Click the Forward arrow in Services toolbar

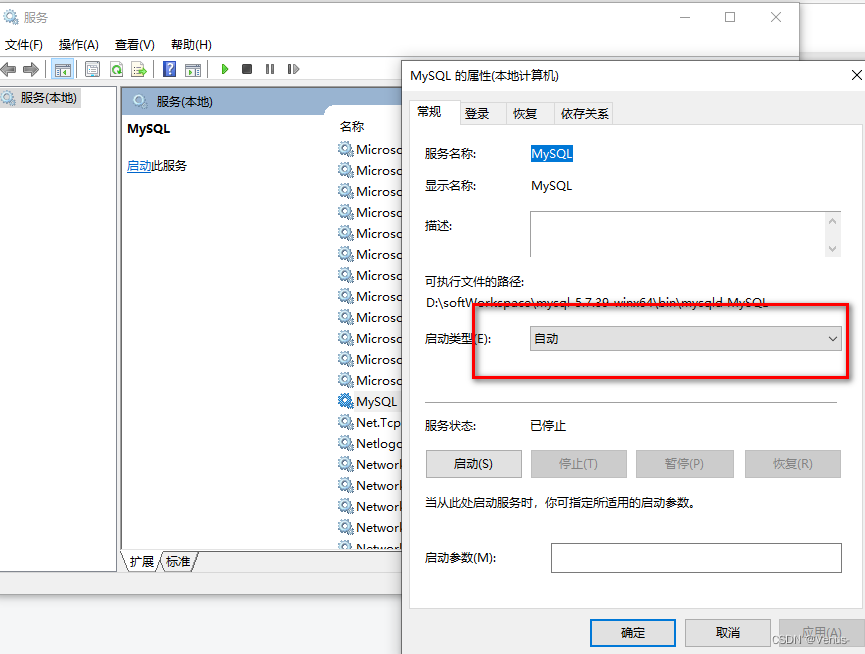(31, 69)
